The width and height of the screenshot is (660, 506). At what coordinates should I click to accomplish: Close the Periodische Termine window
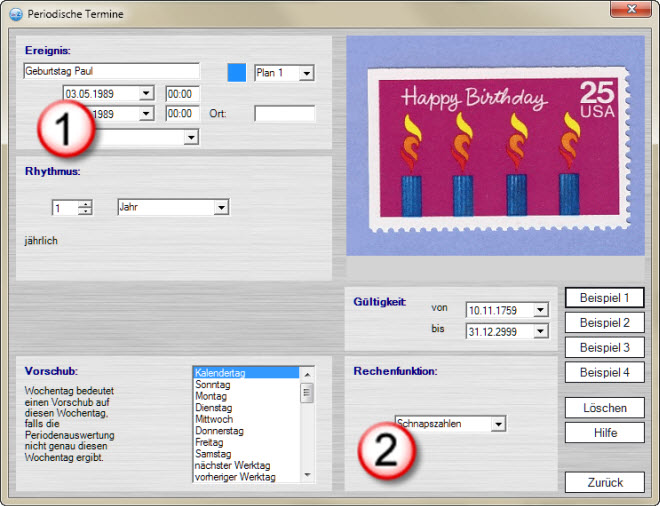[x=630, y=9]
